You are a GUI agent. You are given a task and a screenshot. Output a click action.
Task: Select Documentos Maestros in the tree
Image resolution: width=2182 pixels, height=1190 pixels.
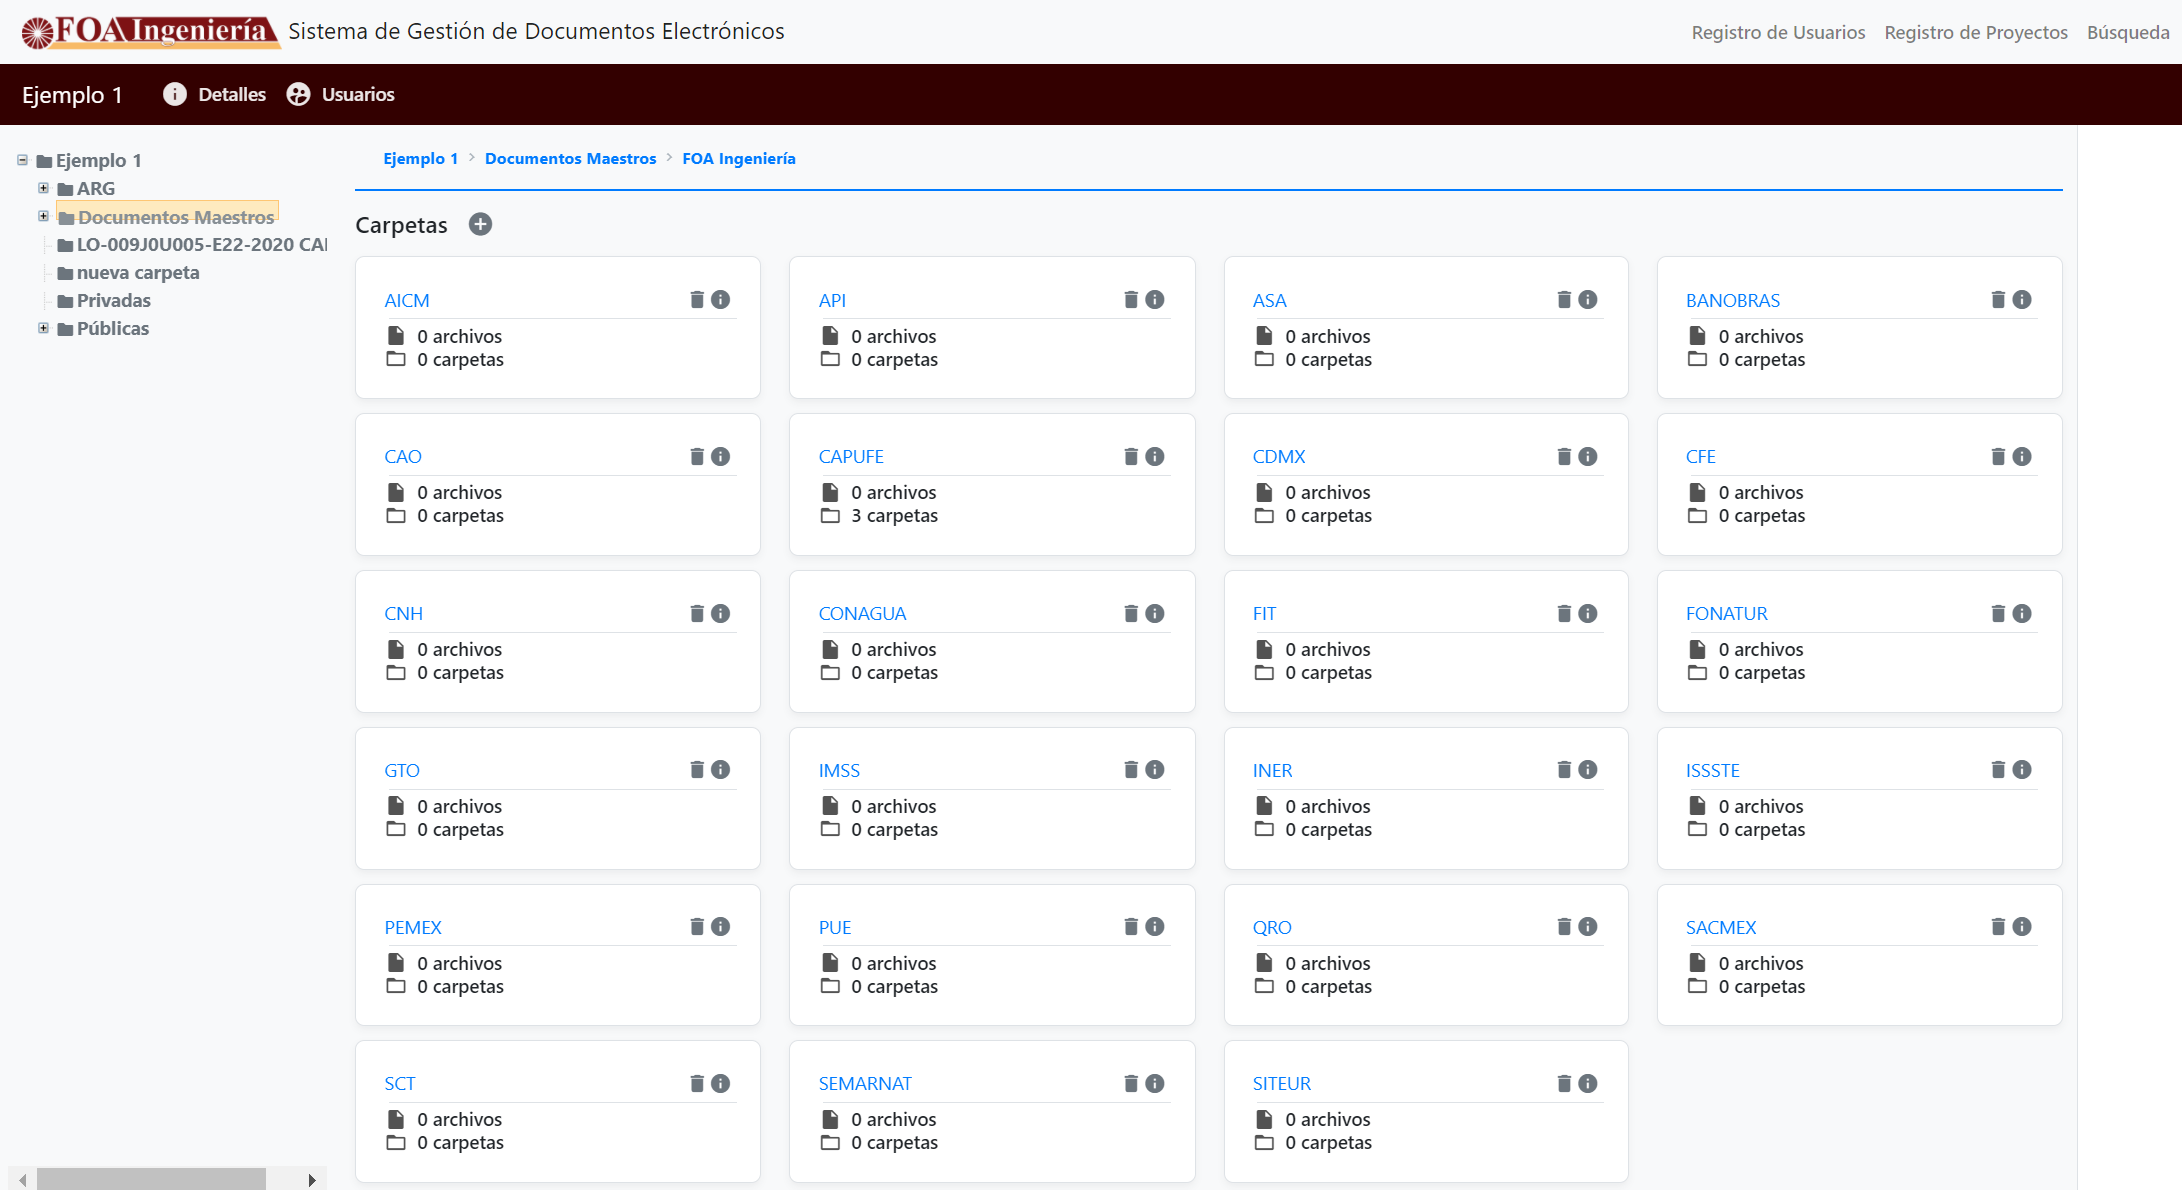coord(167,217)
